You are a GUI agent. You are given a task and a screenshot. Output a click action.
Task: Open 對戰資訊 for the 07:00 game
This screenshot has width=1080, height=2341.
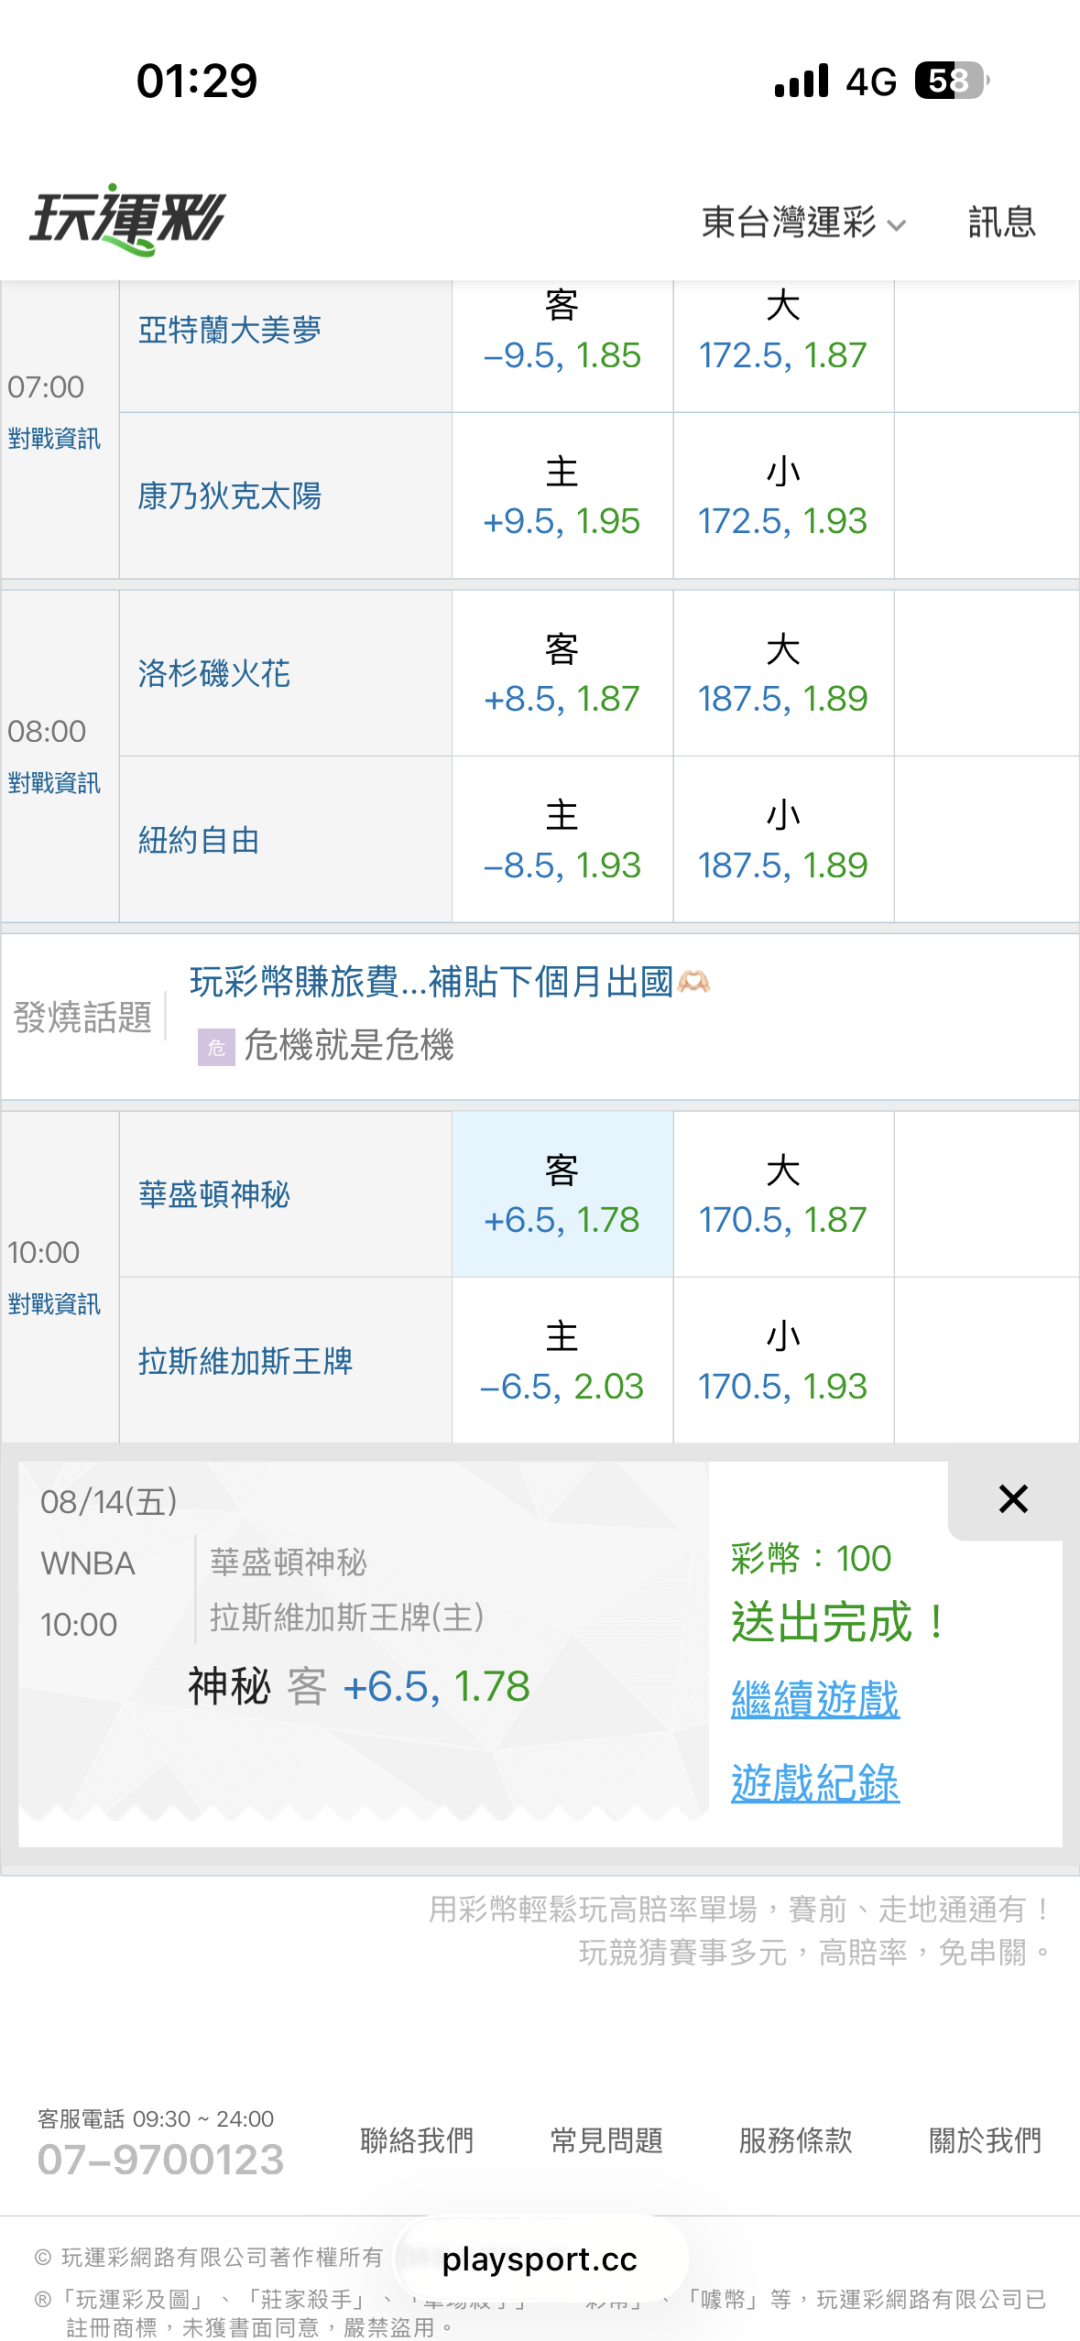54,439
